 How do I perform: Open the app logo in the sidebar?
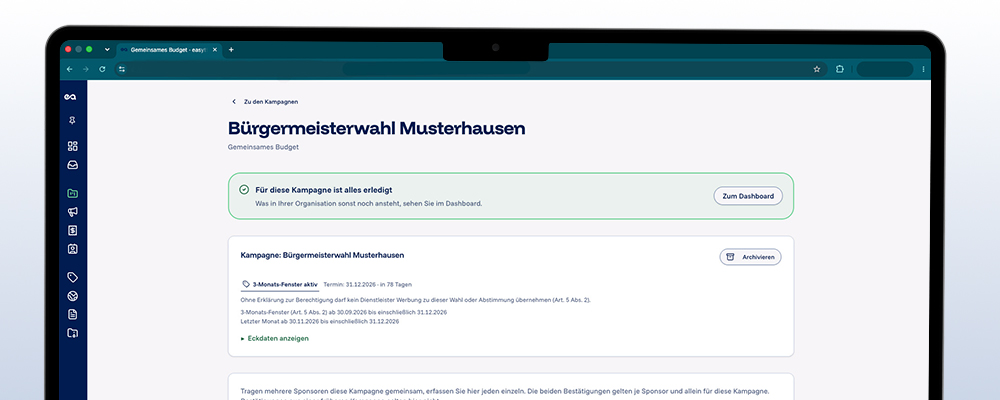pos(70,97)
